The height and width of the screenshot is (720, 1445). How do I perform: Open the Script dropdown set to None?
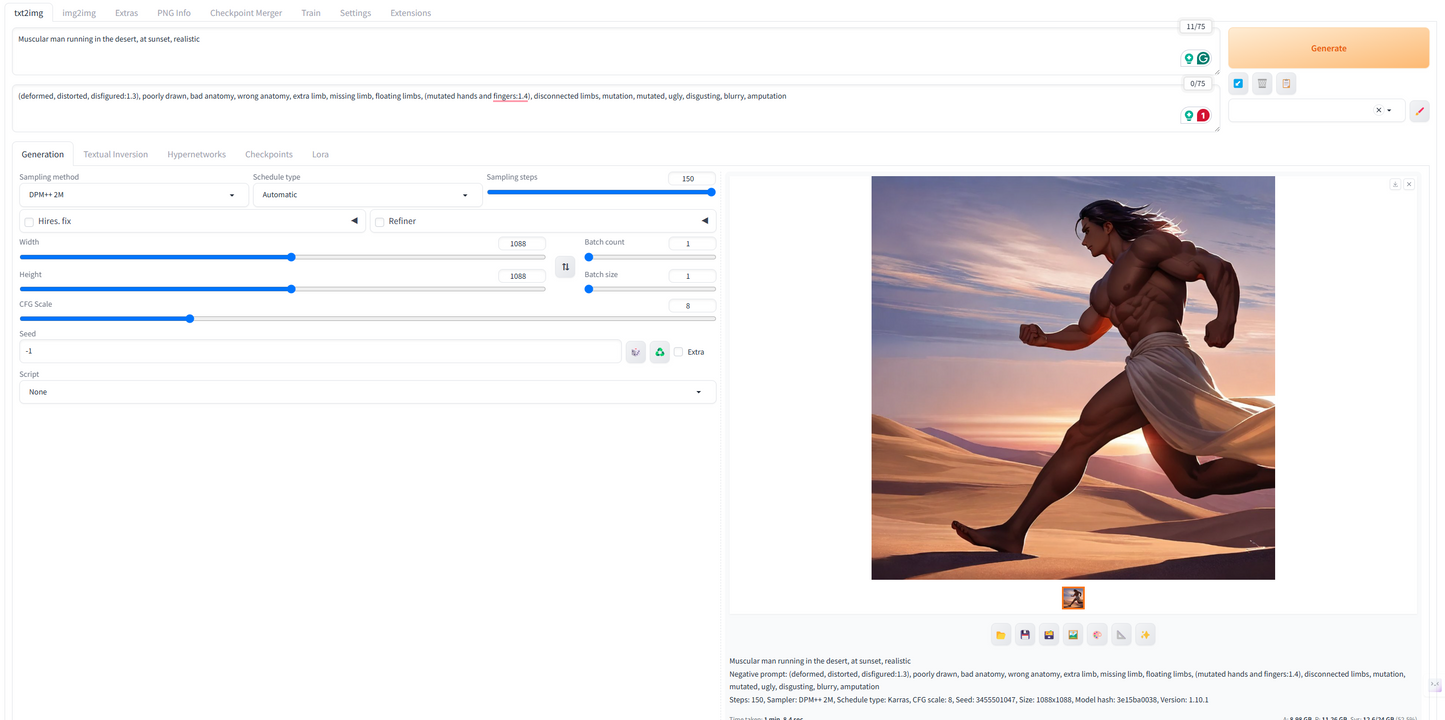click(366, 391)
